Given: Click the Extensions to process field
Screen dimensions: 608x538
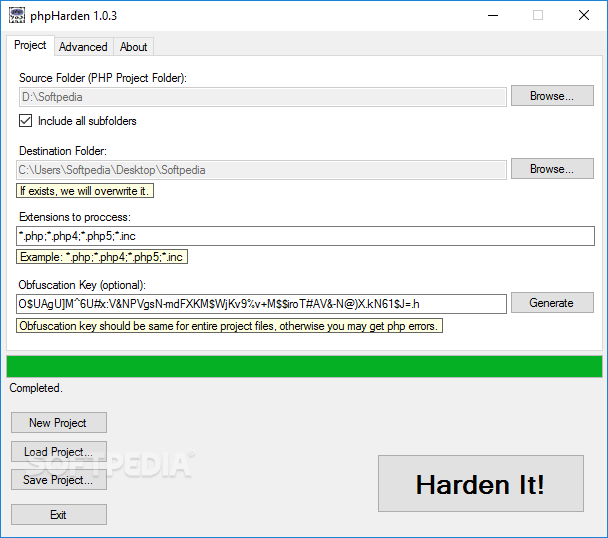Looking at the screenshot, I should (305, 236).
